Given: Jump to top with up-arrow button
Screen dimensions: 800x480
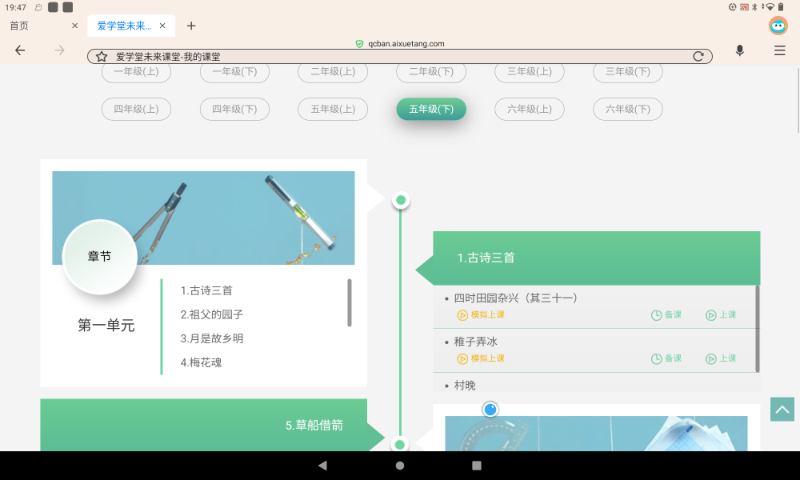Looking at the screenshot, I should tap(782, 409).
